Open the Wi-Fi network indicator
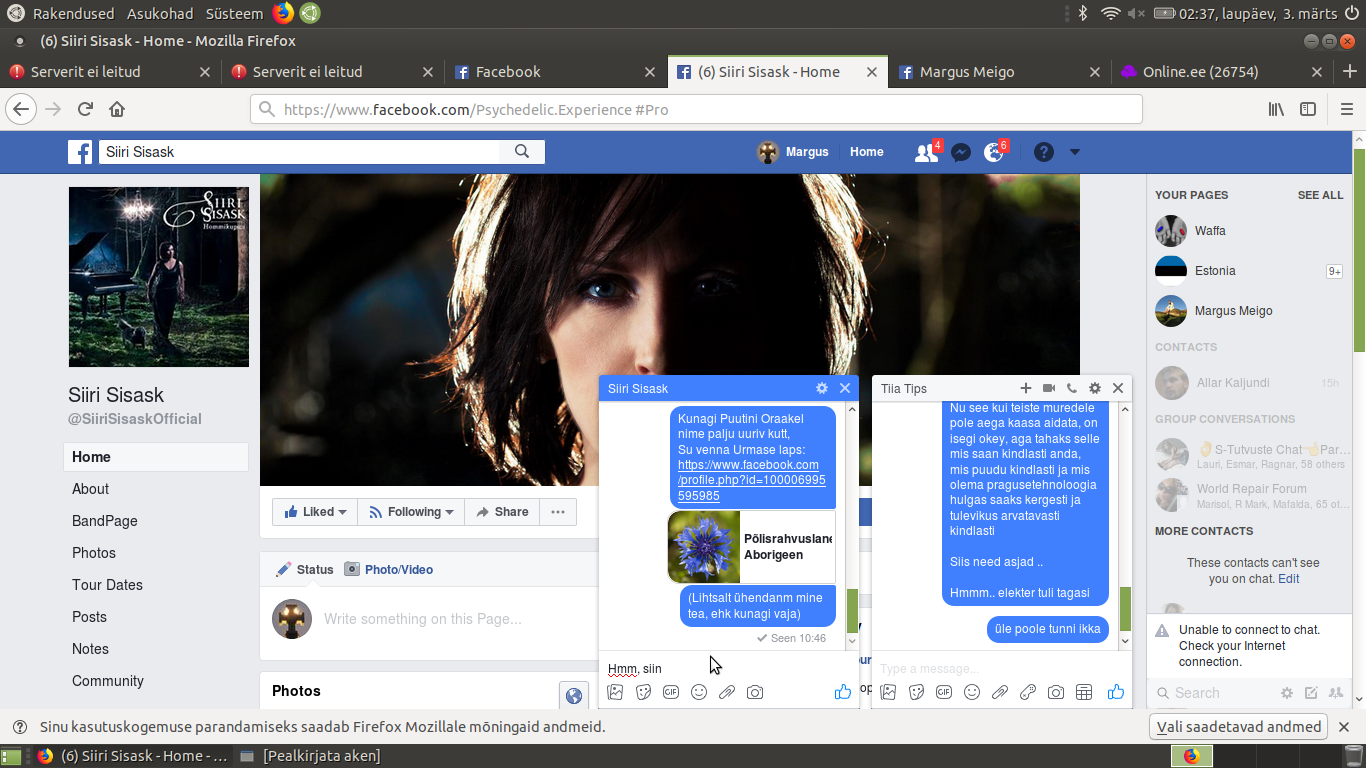 tap(1110, 14)
